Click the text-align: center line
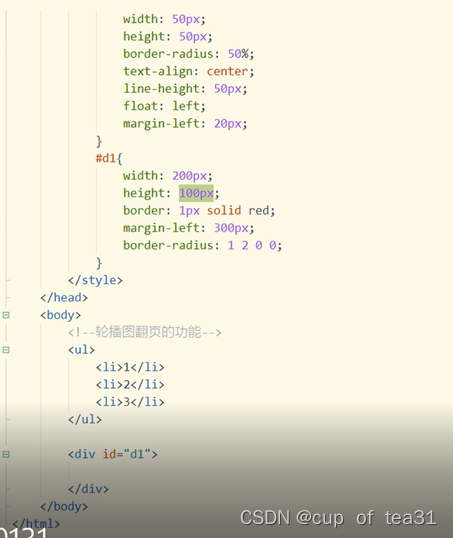Image resolution: width=453 pixels, height=538 pixels. tap(189, 71)
